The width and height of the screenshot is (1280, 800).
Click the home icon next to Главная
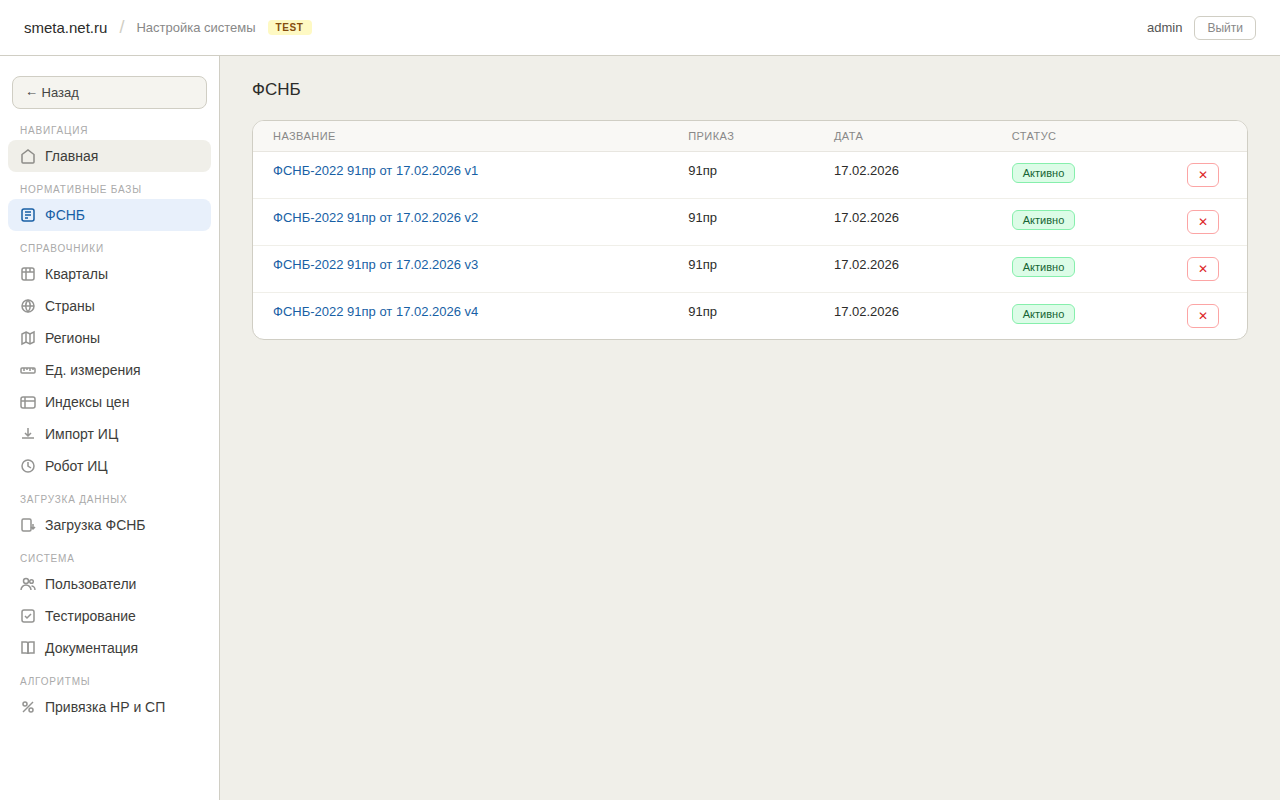click(x=28, y=156)
